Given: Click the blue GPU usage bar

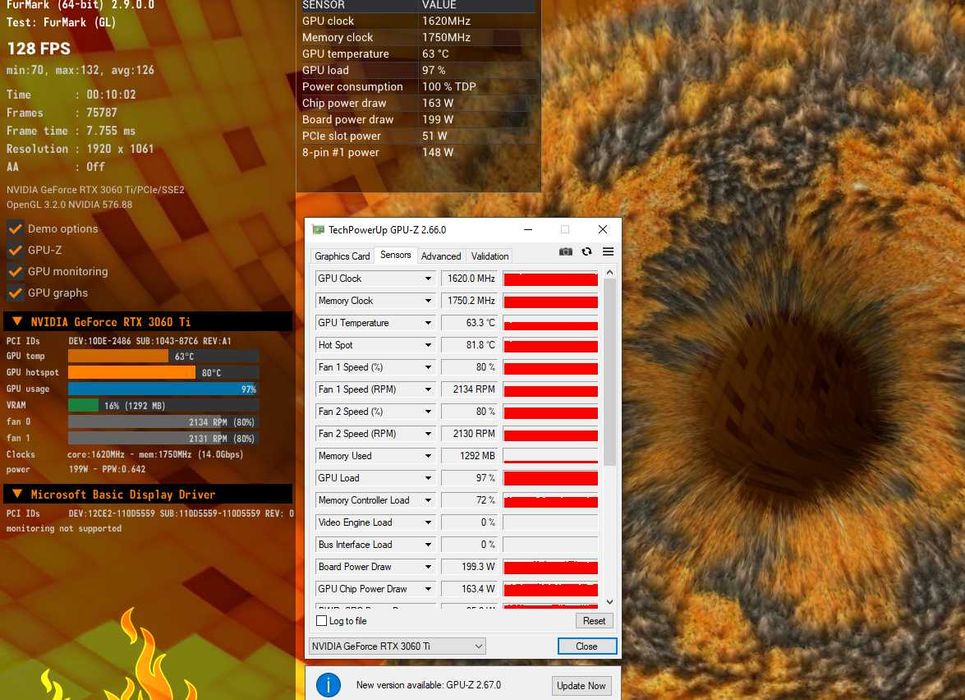Looking at the screenshot, I should click(x=162, y=388).
